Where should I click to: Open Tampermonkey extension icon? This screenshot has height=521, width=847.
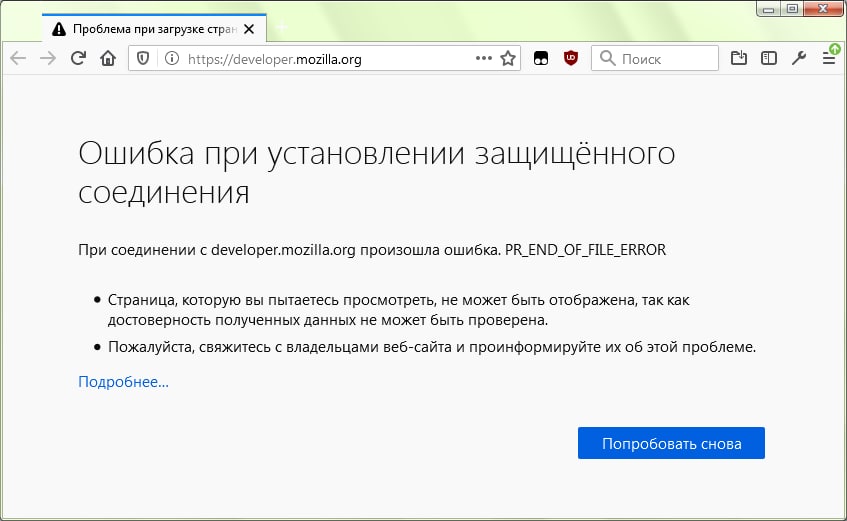[541, 58]
